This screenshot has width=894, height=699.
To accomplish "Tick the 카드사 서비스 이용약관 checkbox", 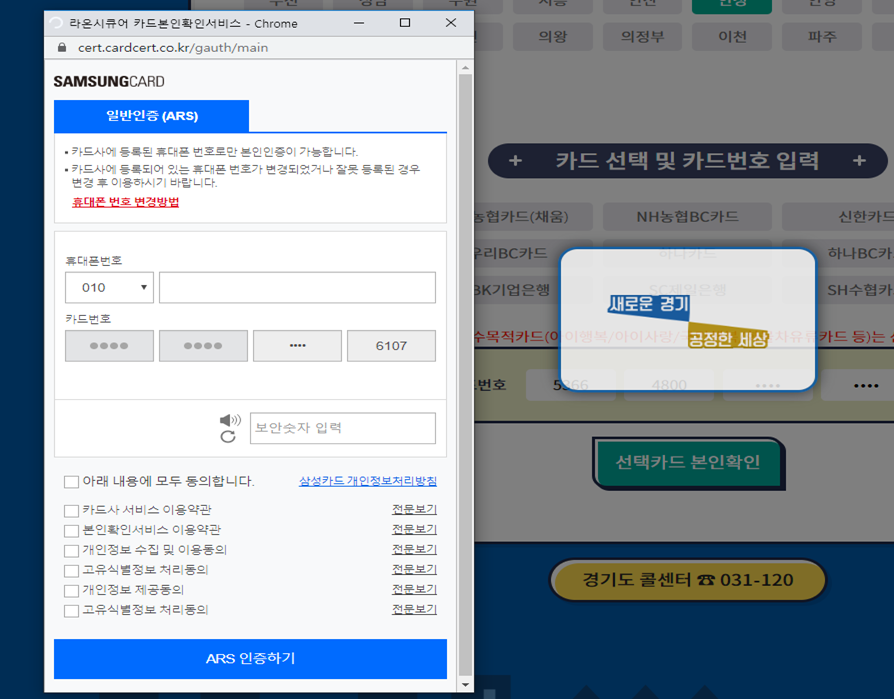I will point(71,511).
